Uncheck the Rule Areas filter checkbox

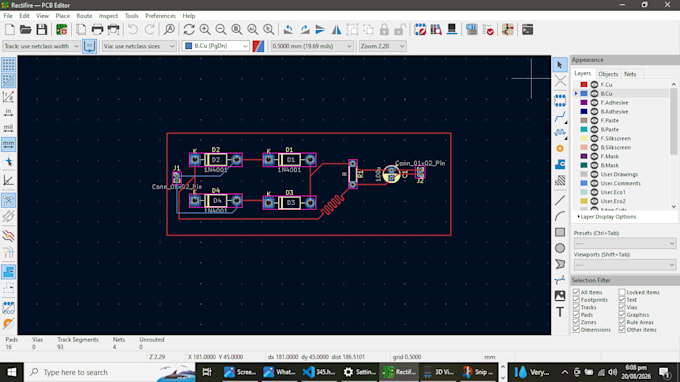point(622,322)
